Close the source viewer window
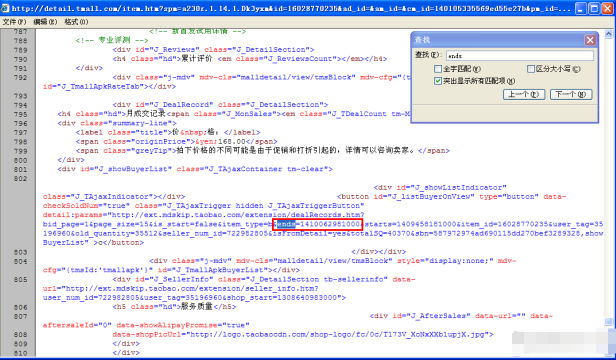 tap(607, 8)
